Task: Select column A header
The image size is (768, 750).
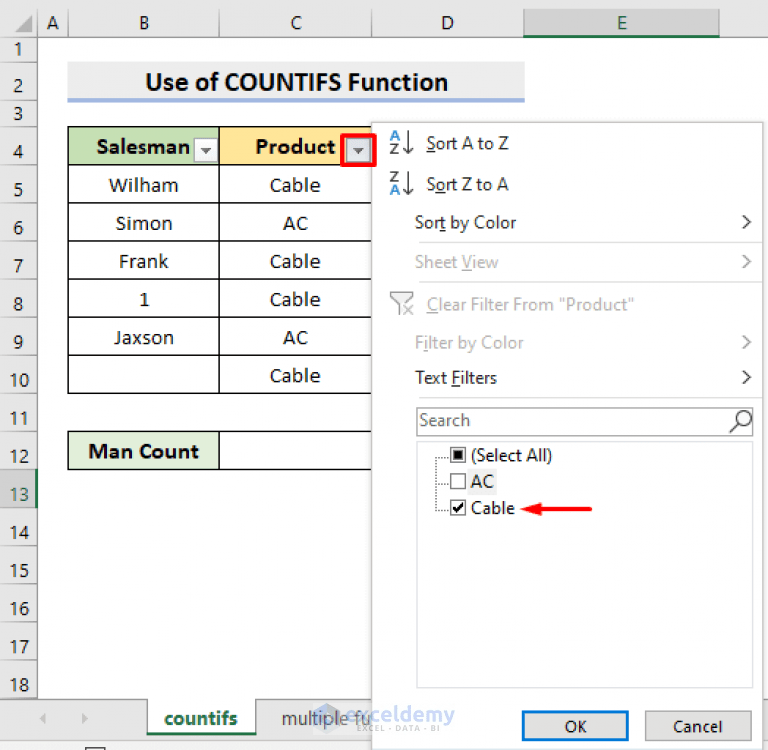Action: point(53,23)
